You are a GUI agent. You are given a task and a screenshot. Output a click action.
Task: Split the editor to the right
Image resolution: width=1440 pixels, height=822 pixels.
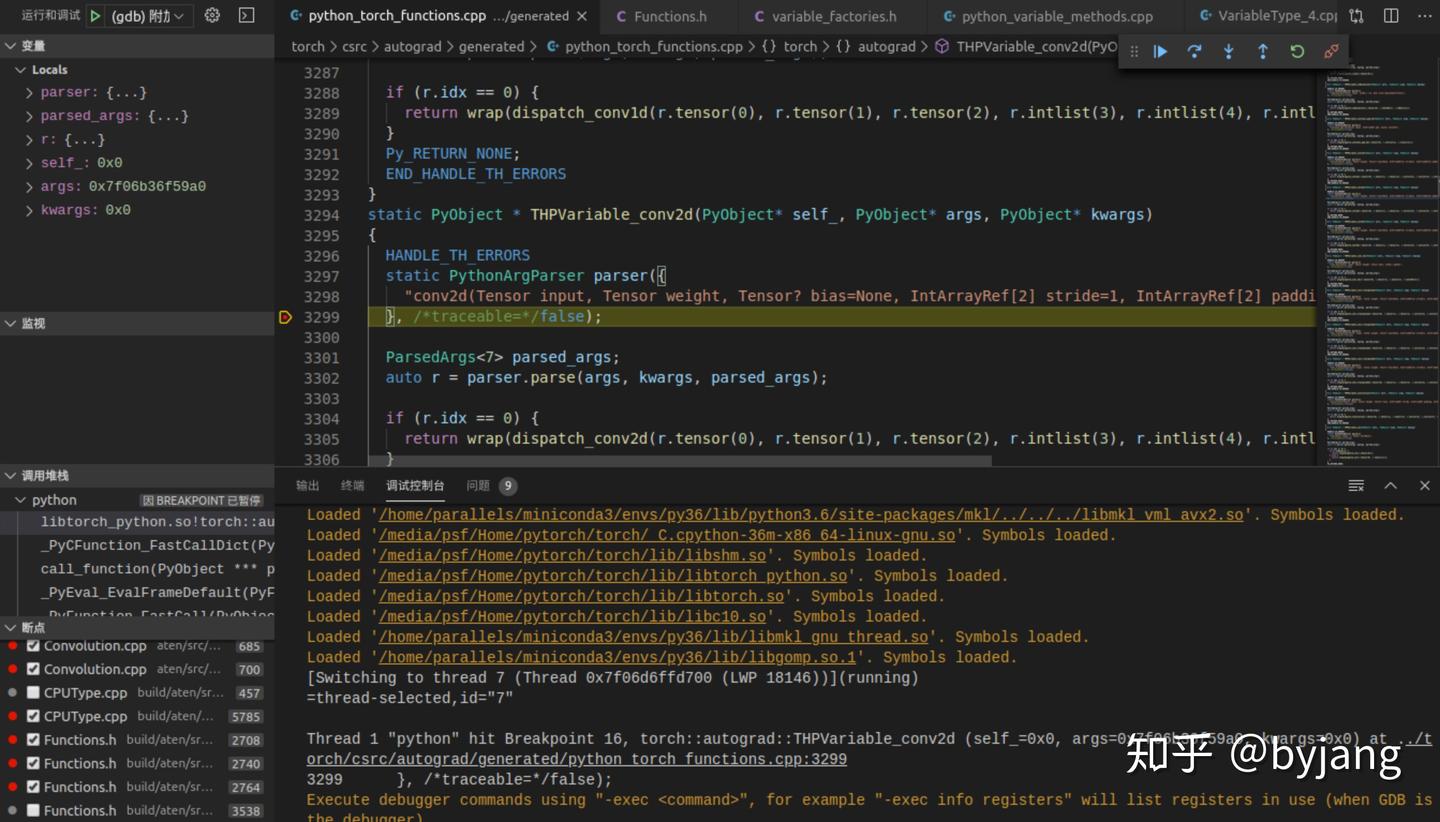[x=1391, y=16]
